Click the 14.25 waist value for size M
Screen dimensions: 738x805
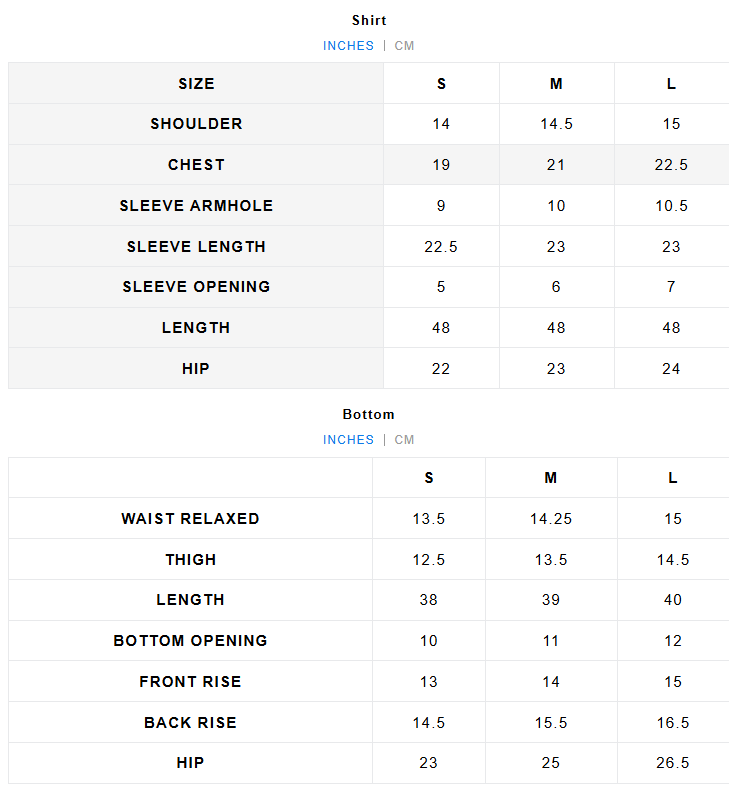click(551, 519)
